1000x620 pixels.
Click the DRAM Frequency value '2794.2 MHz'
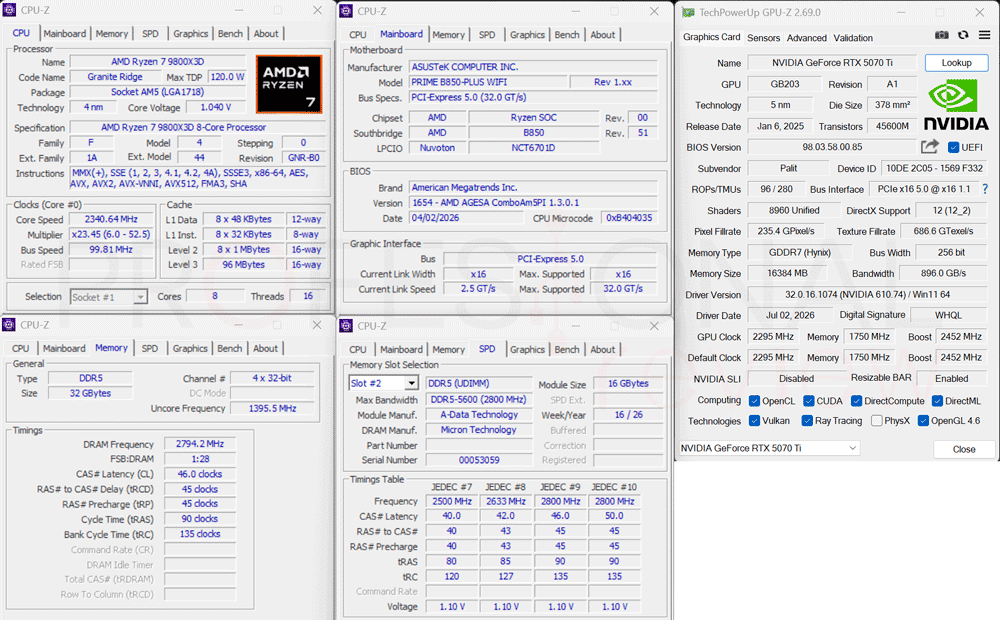[200, 443]
